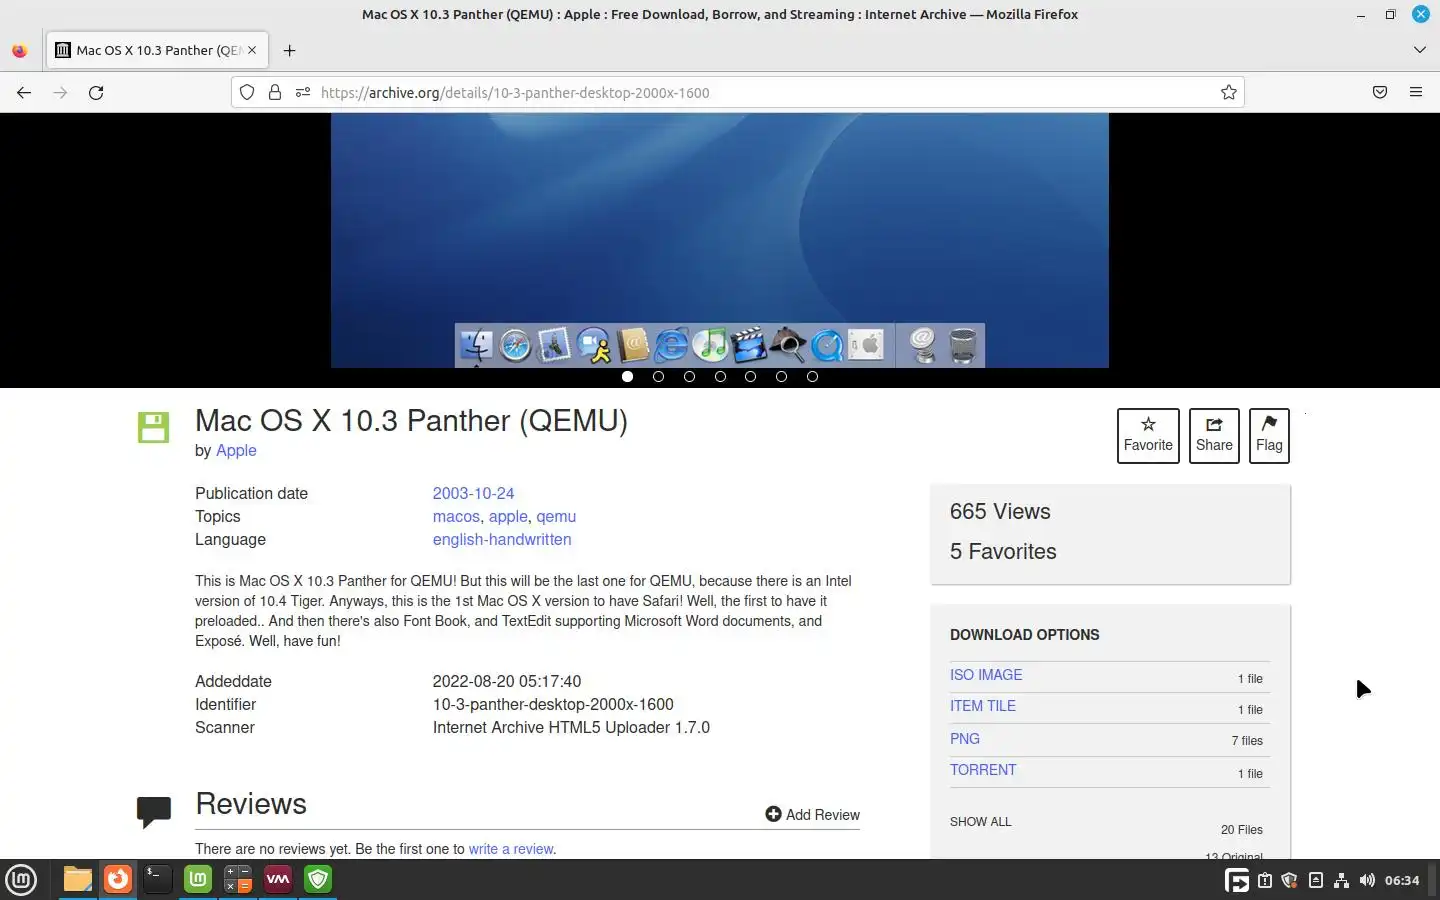The image size is (1440, 900).
Task: Show the fifth carousel screenshot
Action: coord(750,377)
